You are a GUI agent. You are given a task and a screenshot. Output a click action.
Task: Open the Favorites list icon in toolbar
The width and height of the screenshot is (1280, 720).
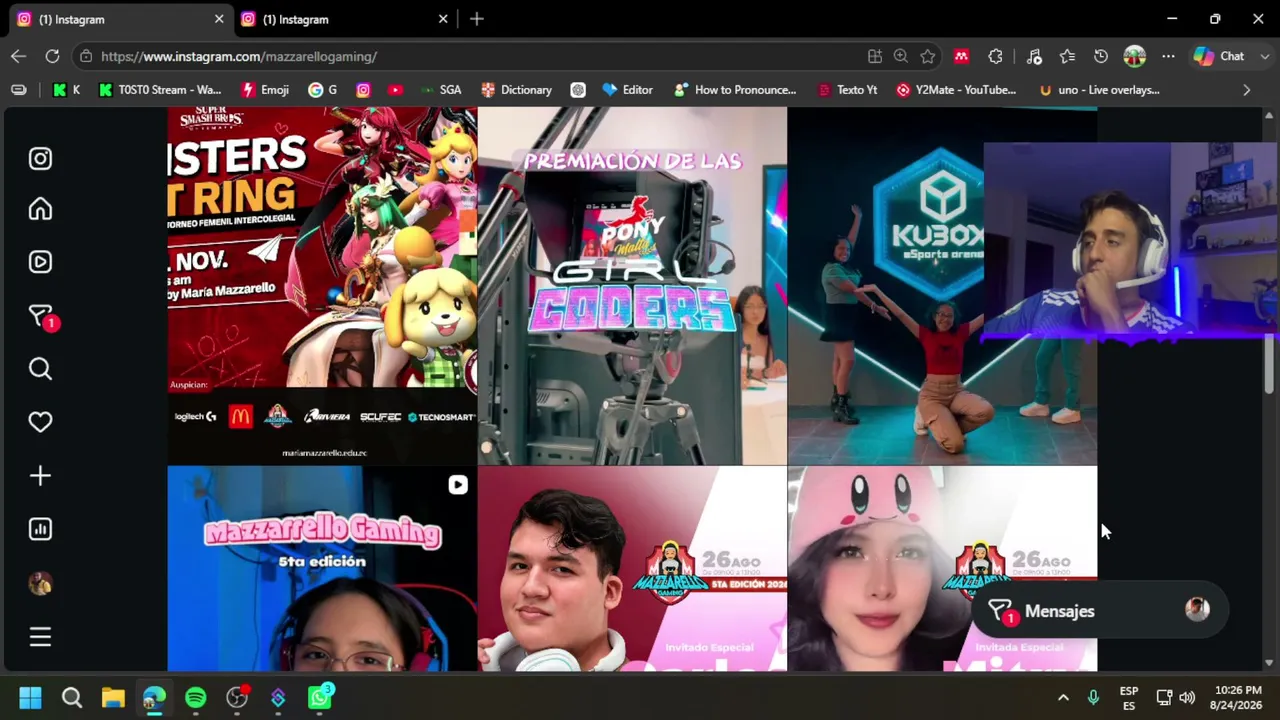pyautogui.click(x=1067, y=57)
